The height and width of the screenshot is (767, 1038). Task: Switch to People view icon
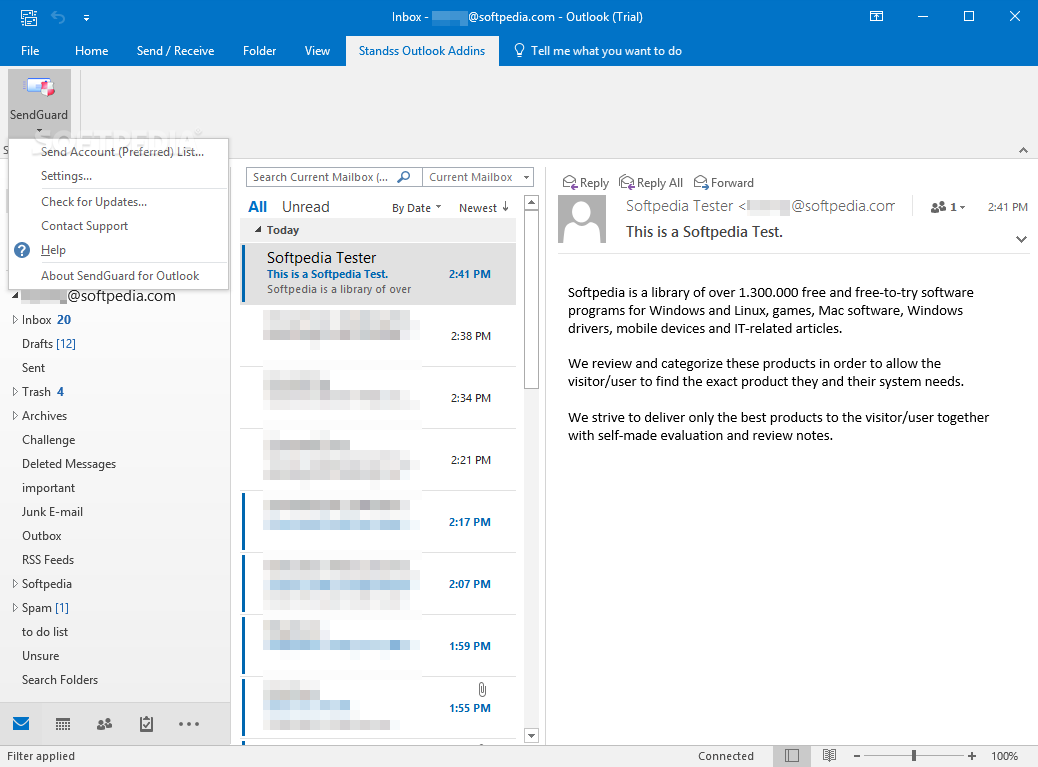pyautogui.click(x=105, y=724)
